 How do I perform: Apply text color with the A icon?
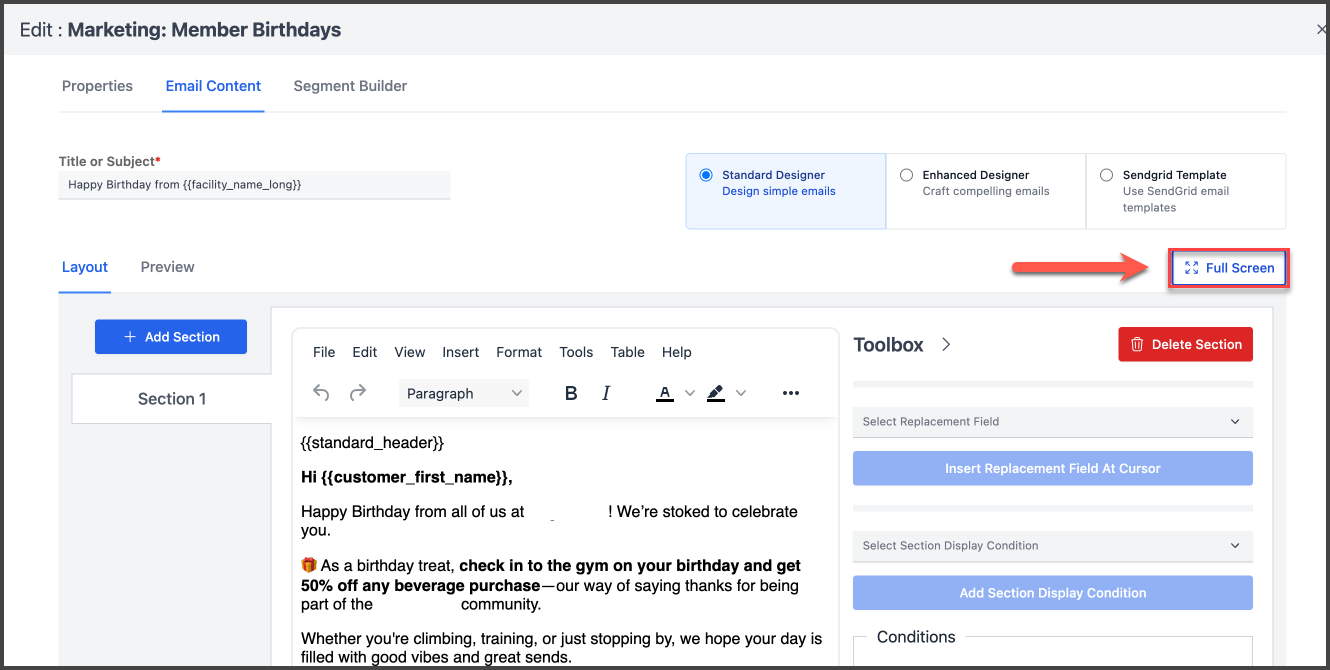[x=665, y=393]
